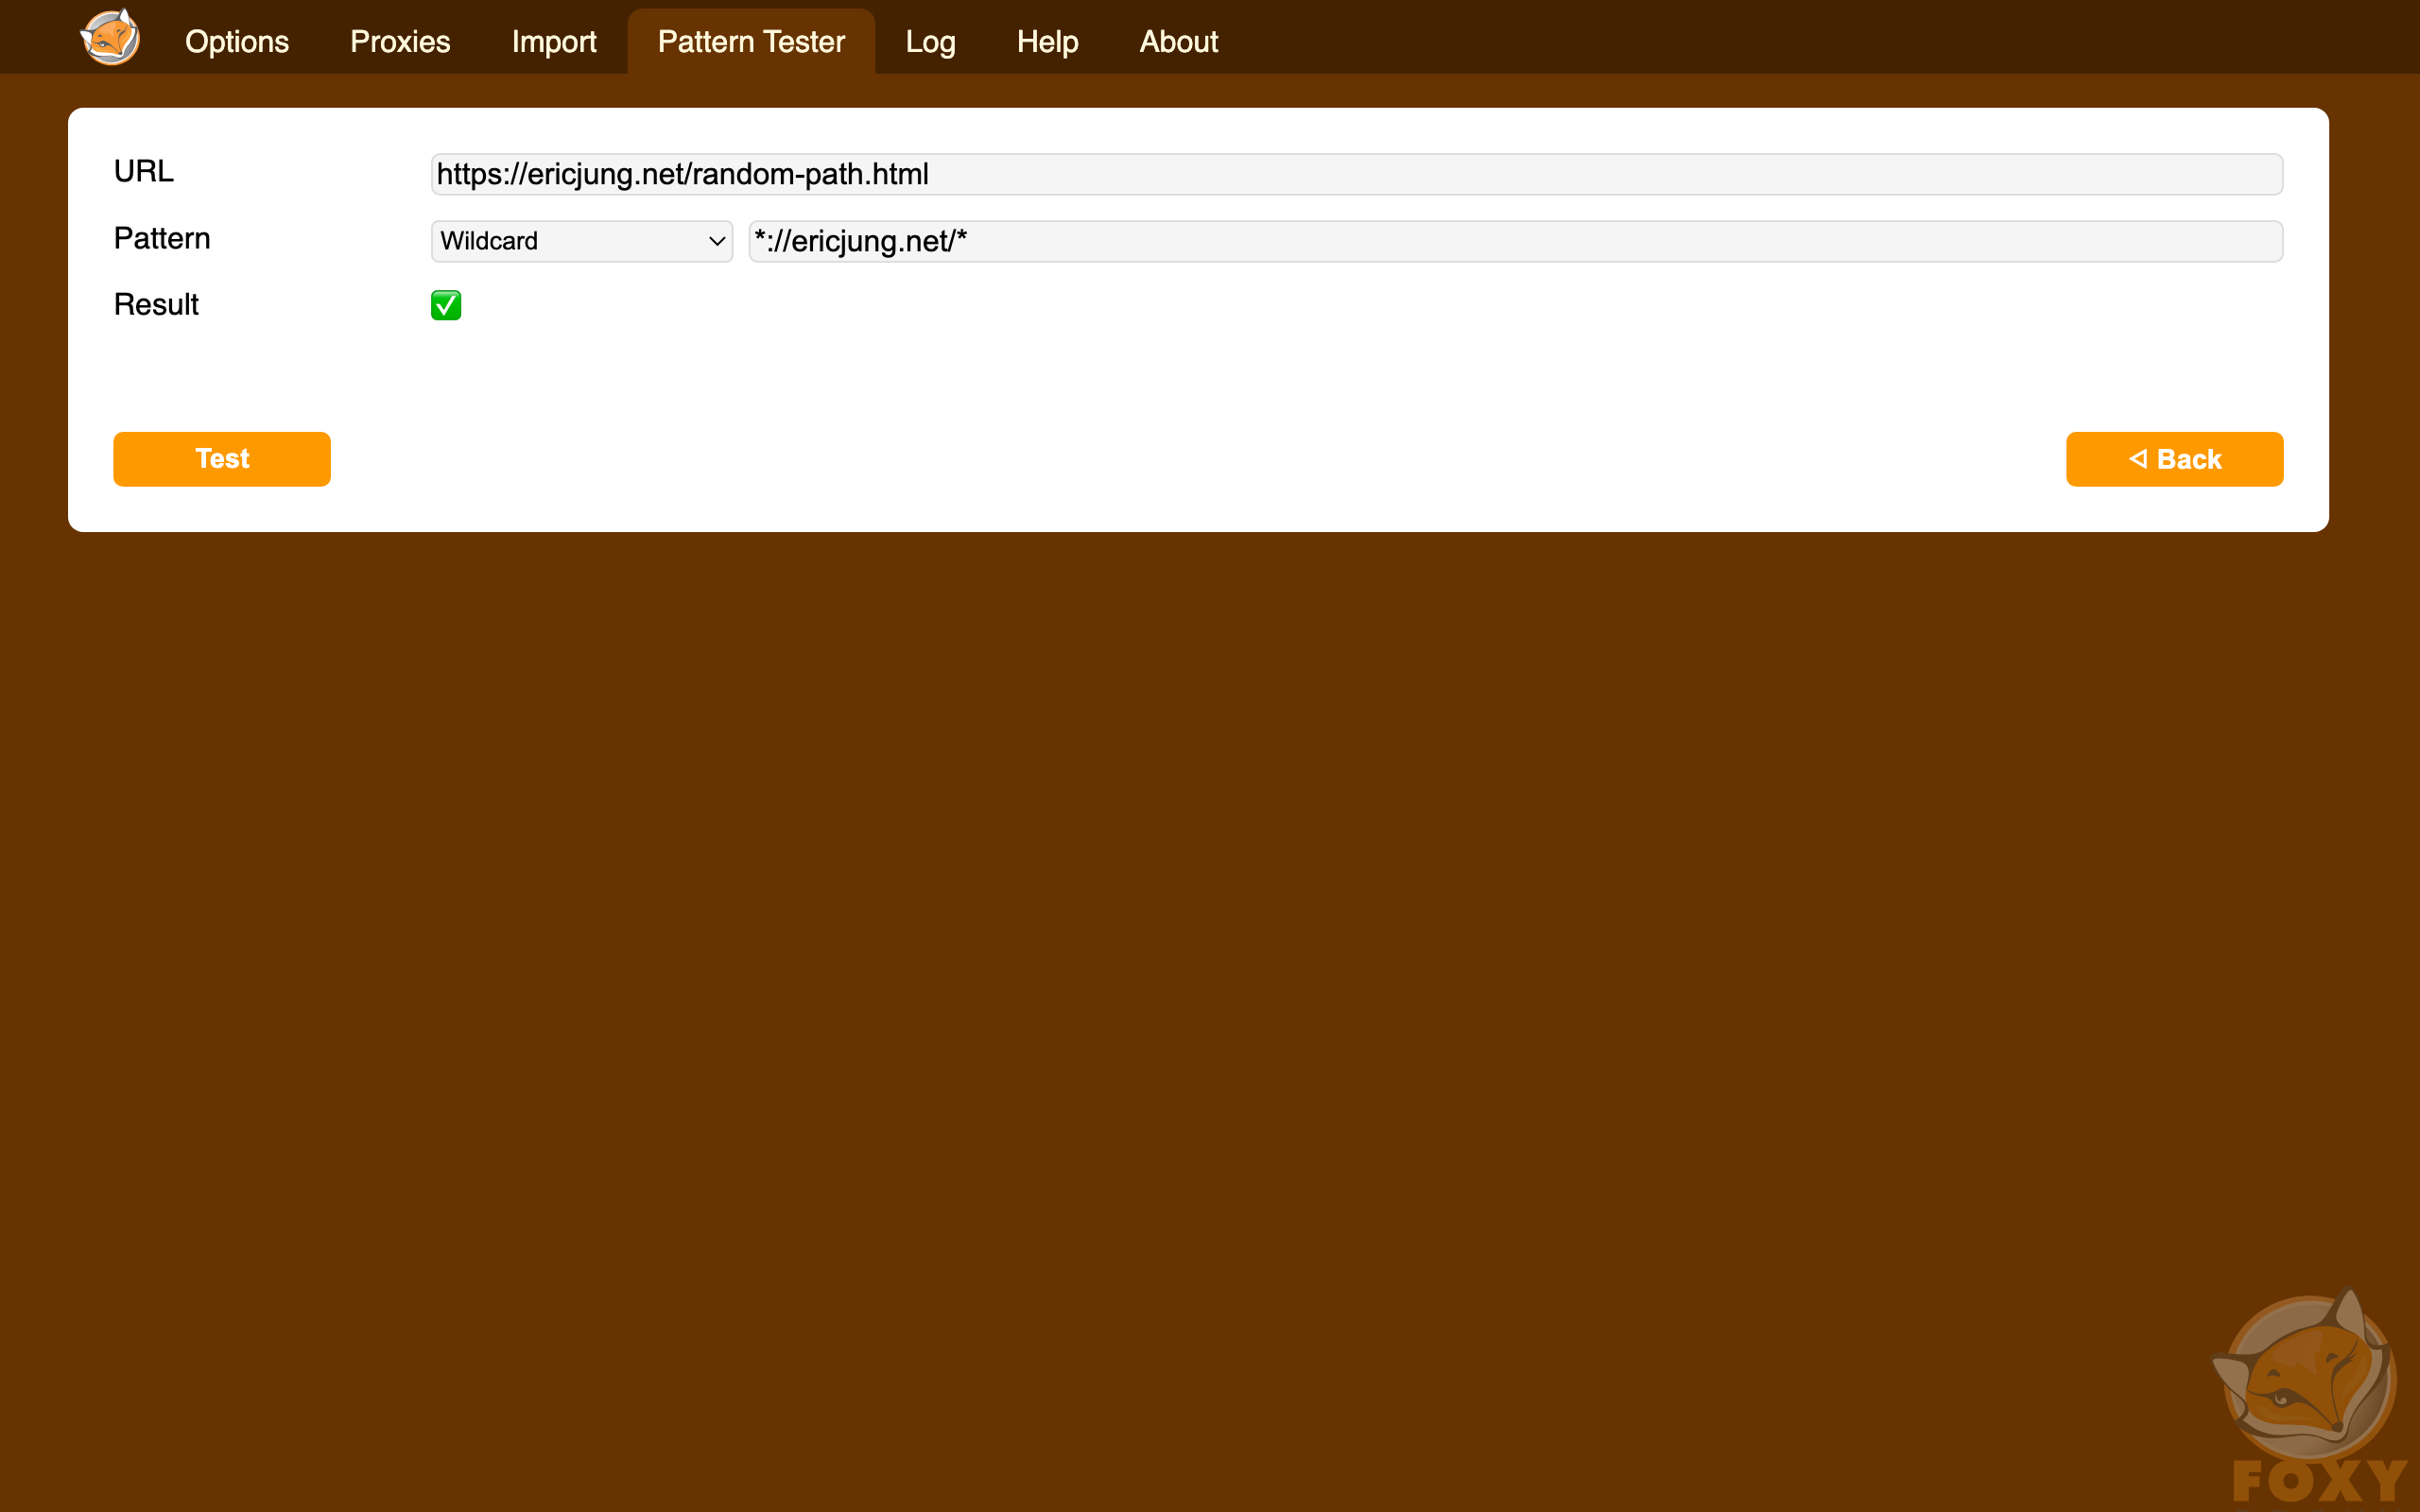This screenshot has height=1512, width=2420.
Task: Click the pattern value wildcard text field
Action: [1512, 239]
